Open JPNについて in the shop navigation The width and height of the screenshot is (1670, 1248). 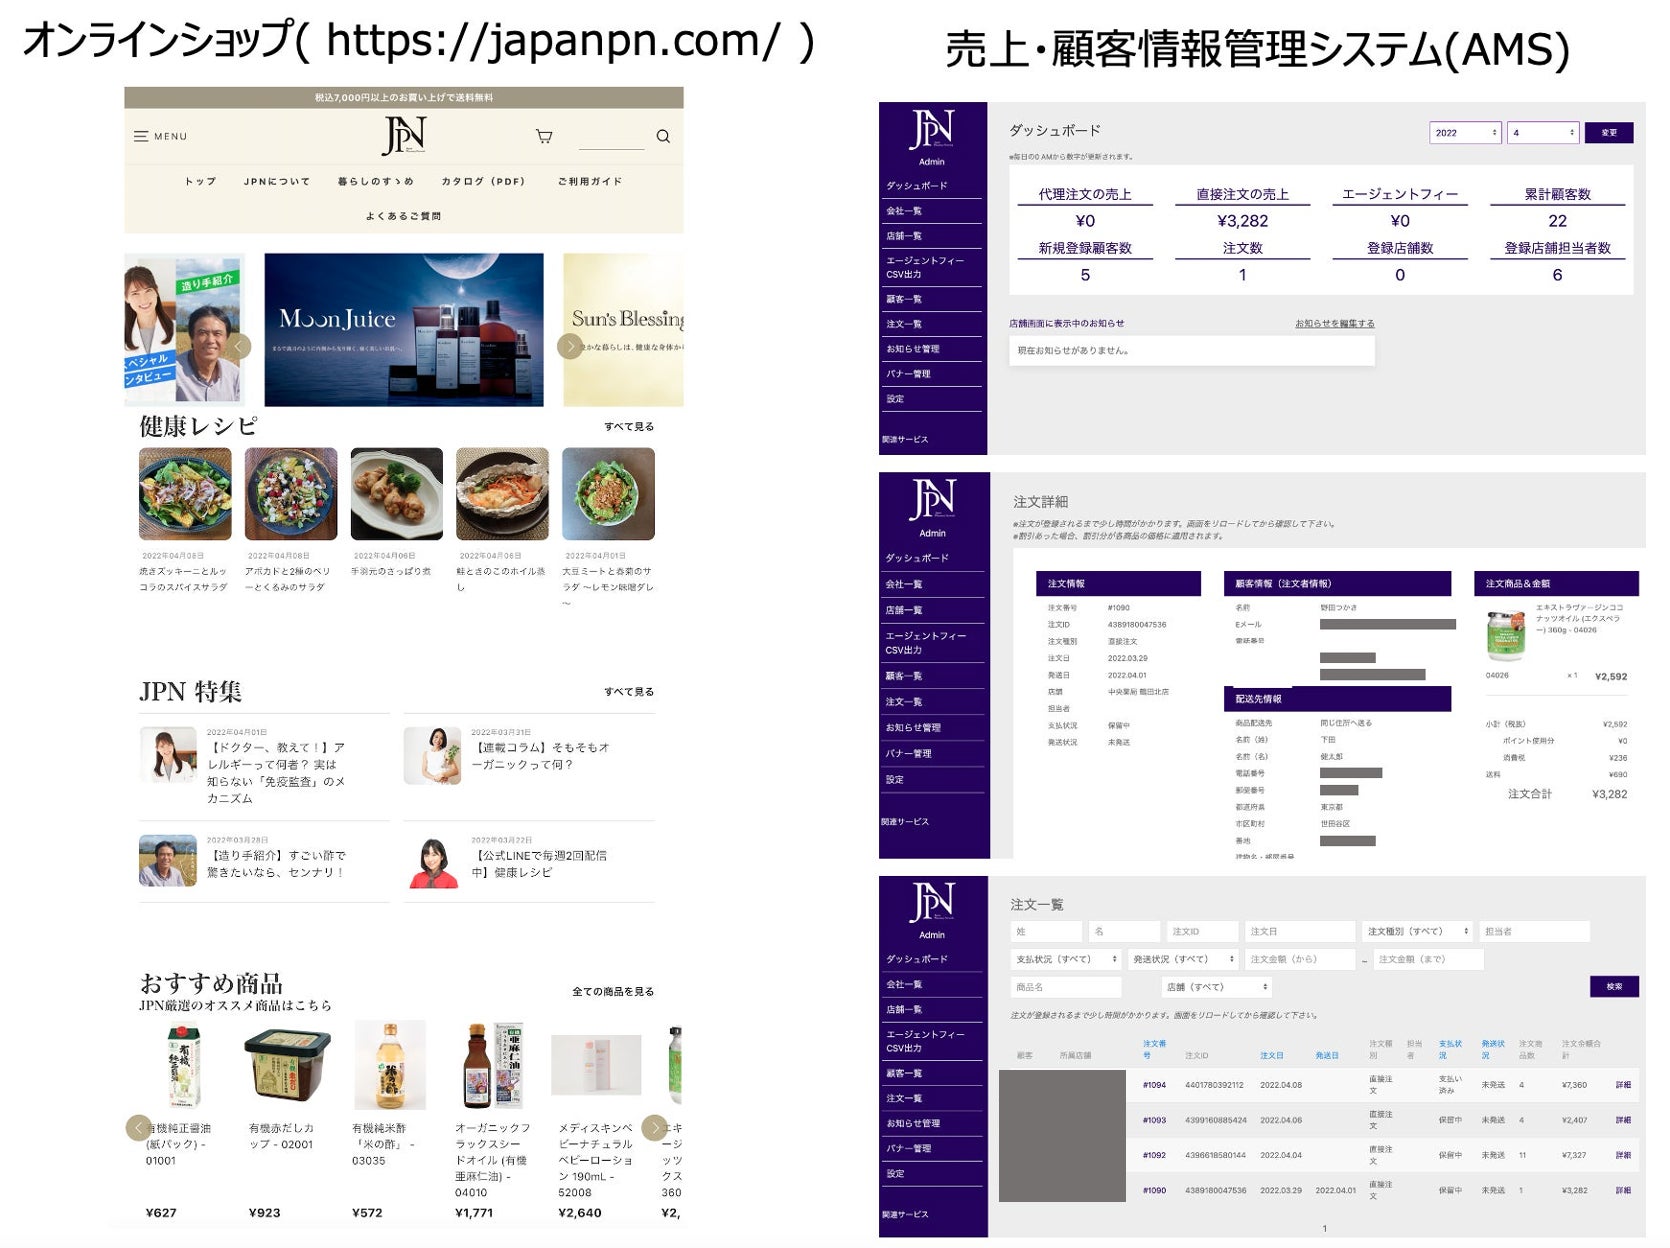click(277, 182)
